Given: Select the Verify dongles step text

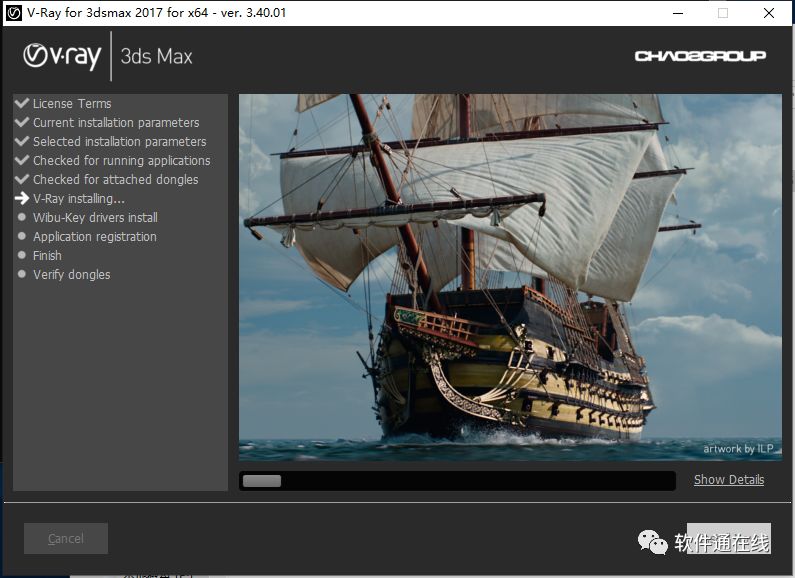Looking at the screenshot, I should [71, 275].
